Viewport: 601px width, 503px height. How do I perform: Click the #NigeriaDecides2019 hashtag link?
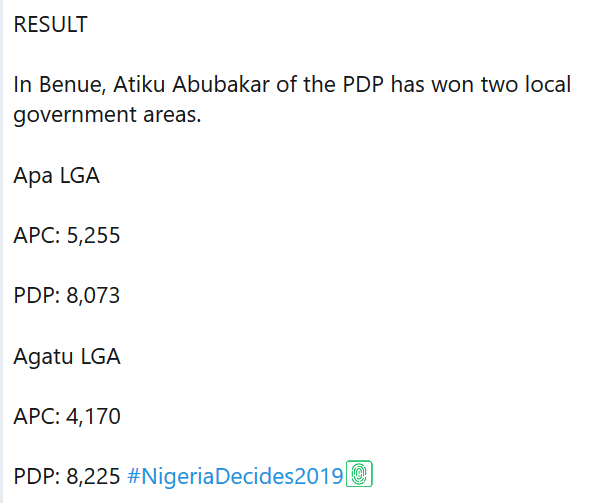coord(235,475)
